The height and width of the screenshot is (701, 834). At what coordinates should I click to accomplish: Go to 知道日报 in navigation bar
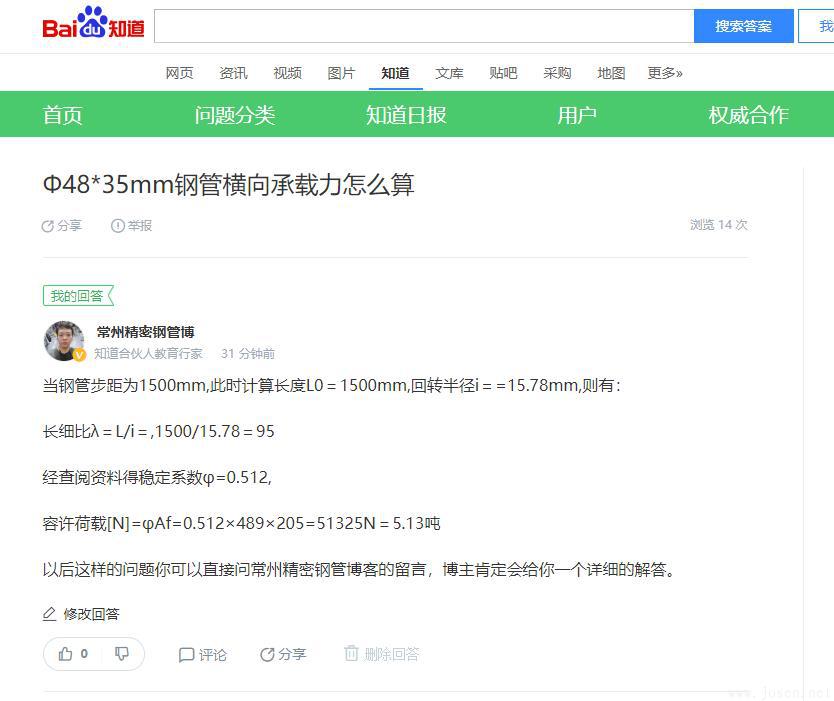coord(405,115)
